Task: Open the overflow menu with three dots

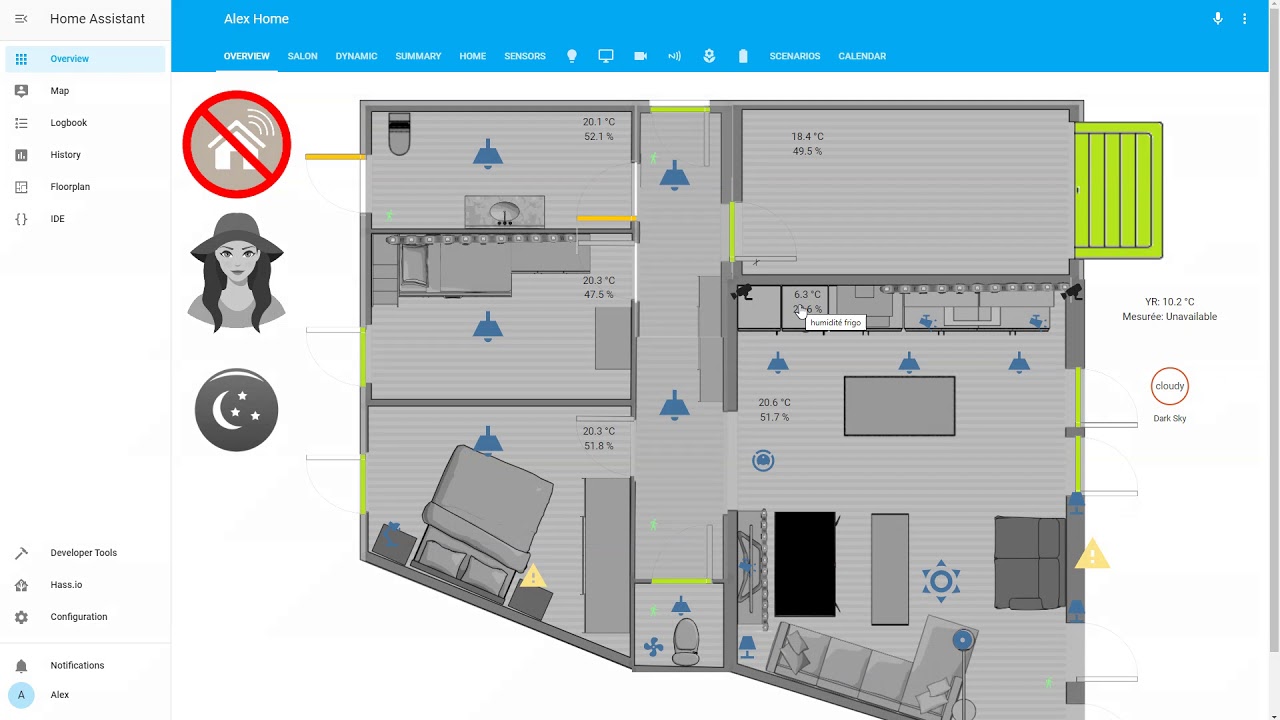Action: tap(1244, 18)
